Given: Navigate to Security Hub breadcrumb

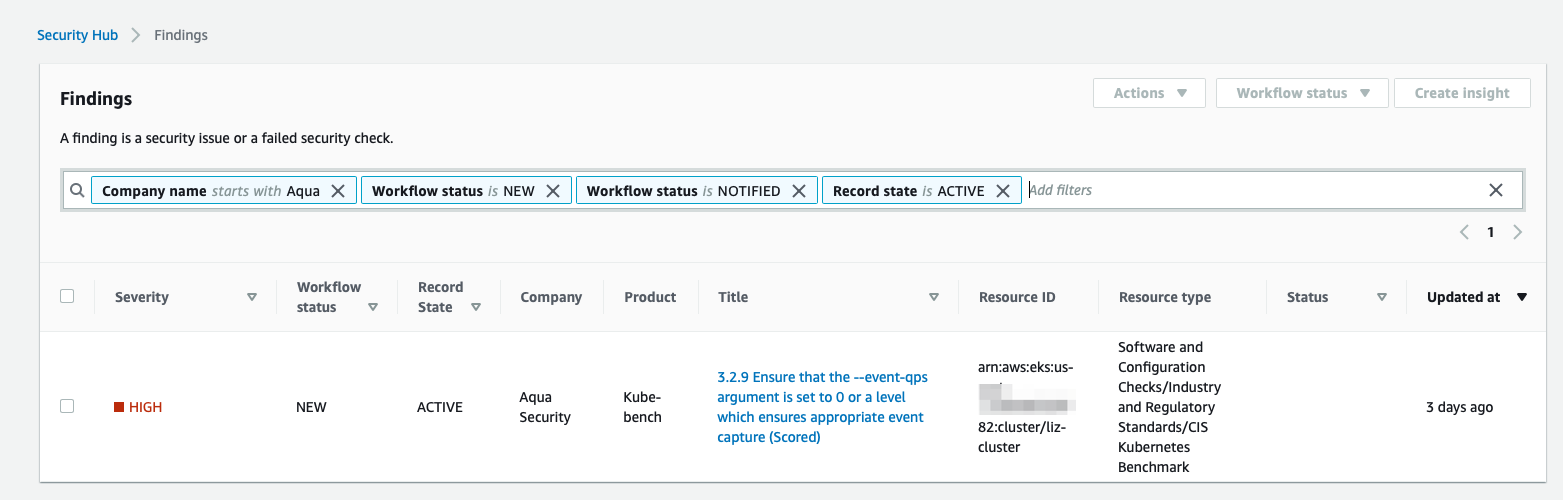Looking at the screenshot, I should (77, 35).
